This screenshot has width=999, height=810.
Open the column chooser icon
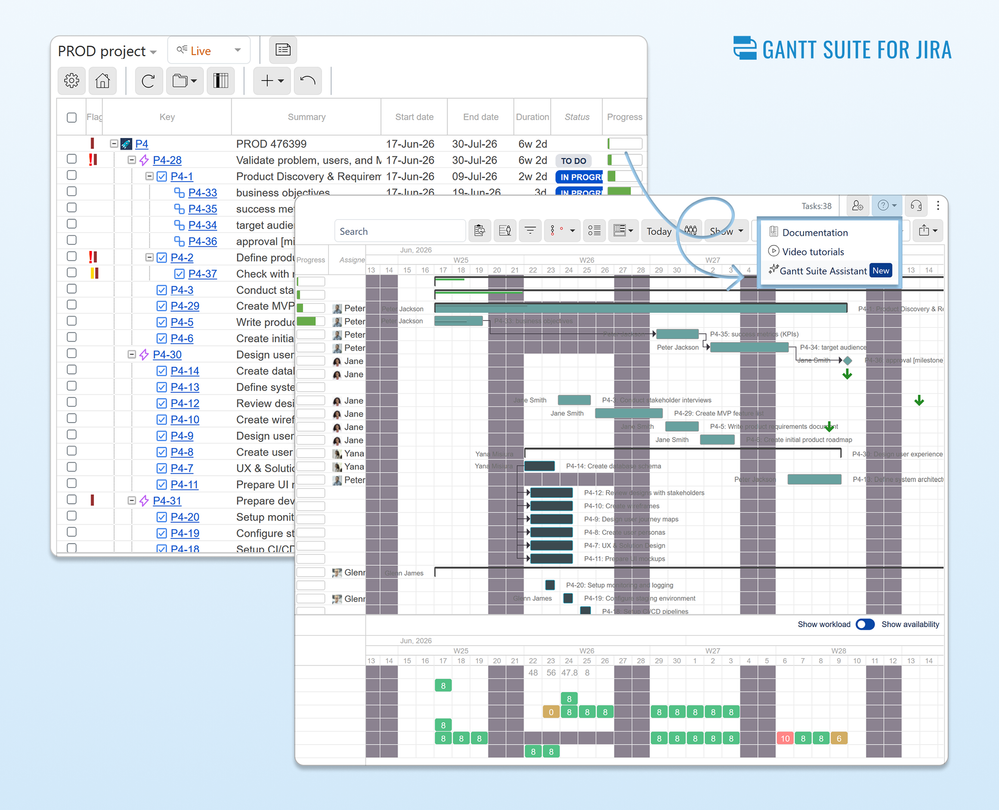pos(220,81)
